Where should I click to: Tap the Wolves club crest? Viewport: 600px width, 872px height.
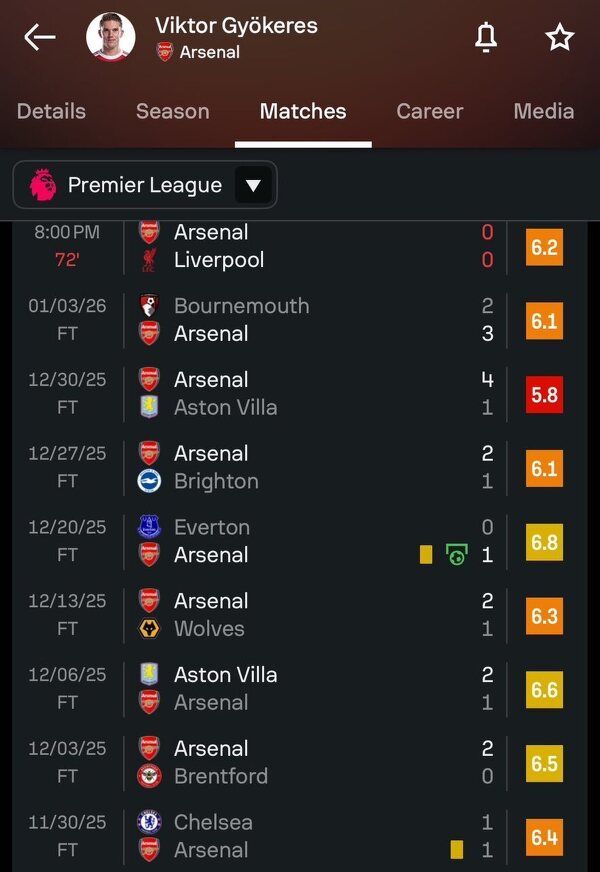tap(149, 629)
